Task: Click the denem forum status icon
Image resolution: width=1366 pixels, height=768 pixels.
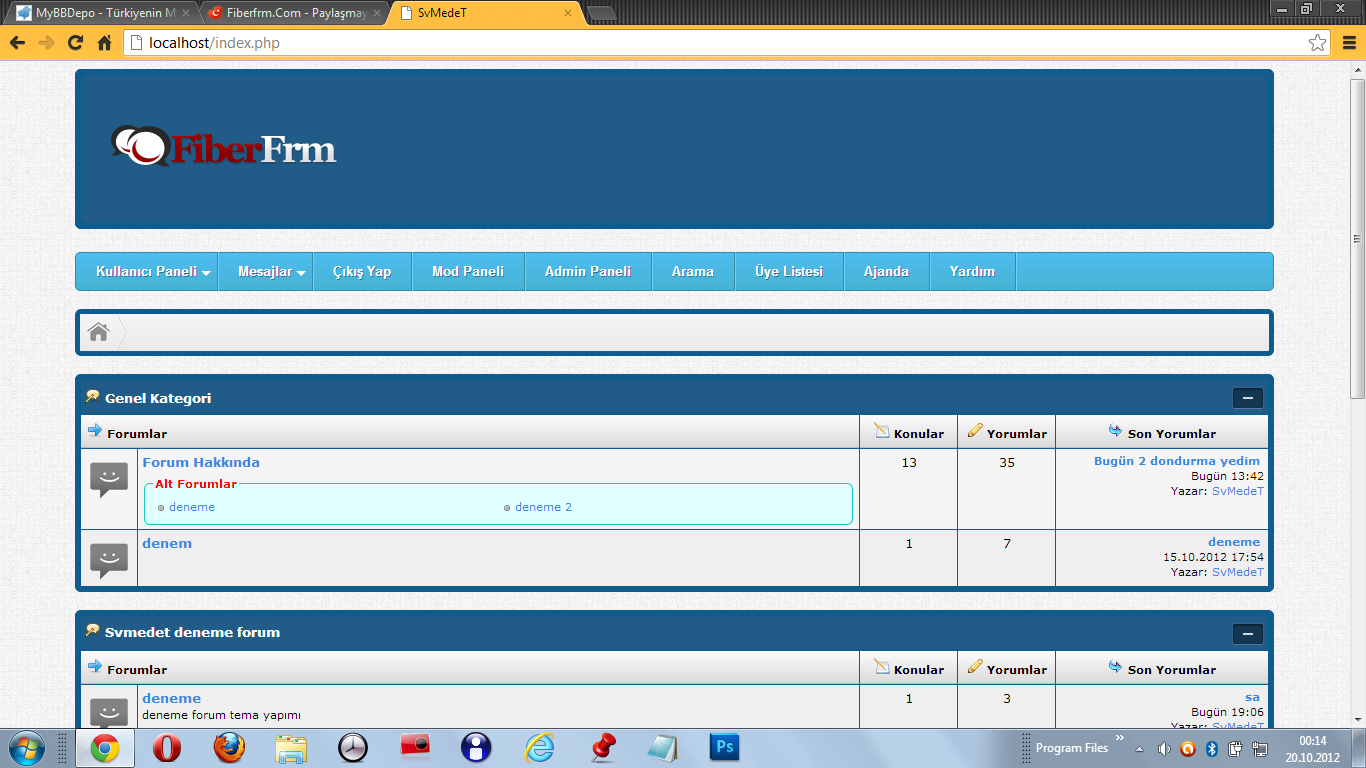Action: click(109, 561)
